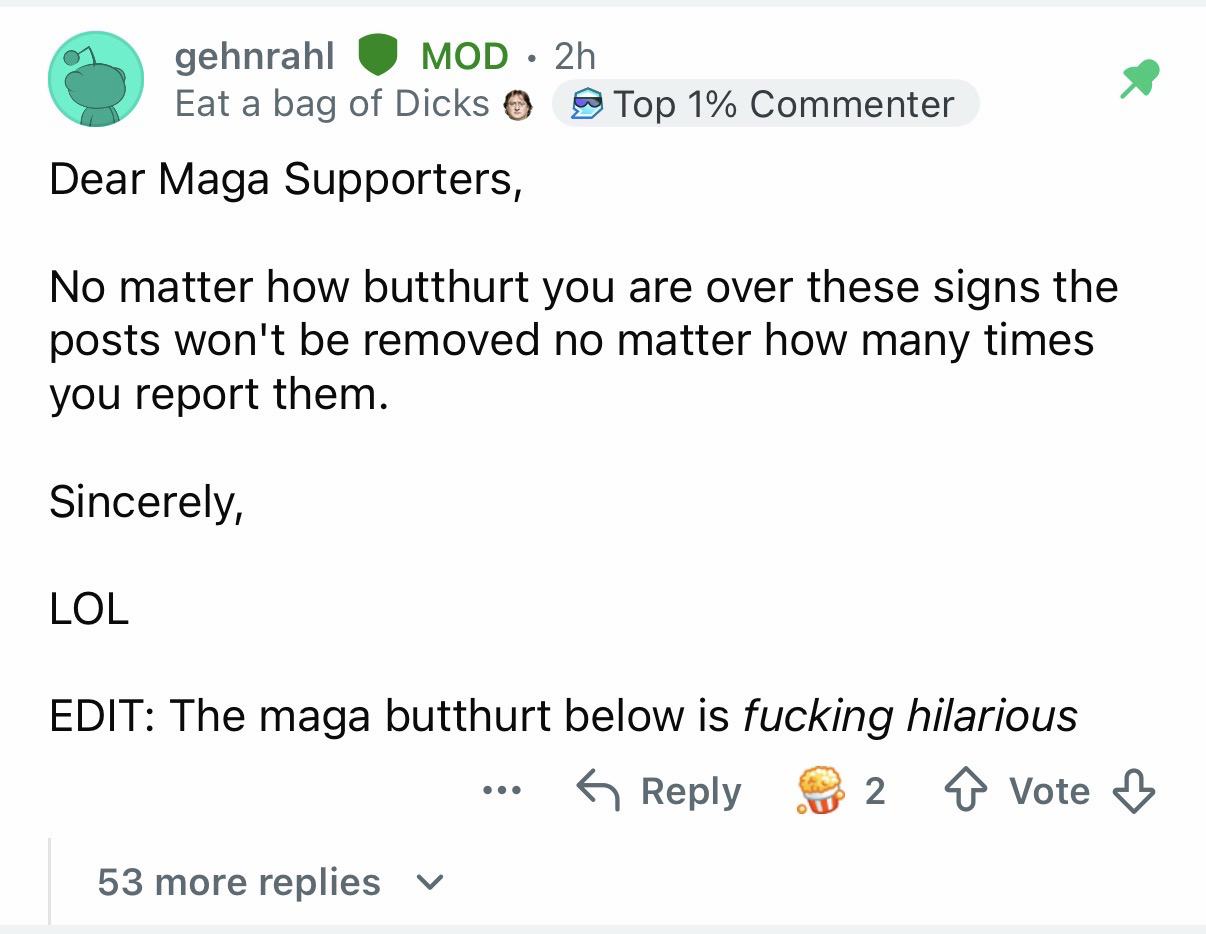Downvote the comment with the down arrow

(1135, 791)
